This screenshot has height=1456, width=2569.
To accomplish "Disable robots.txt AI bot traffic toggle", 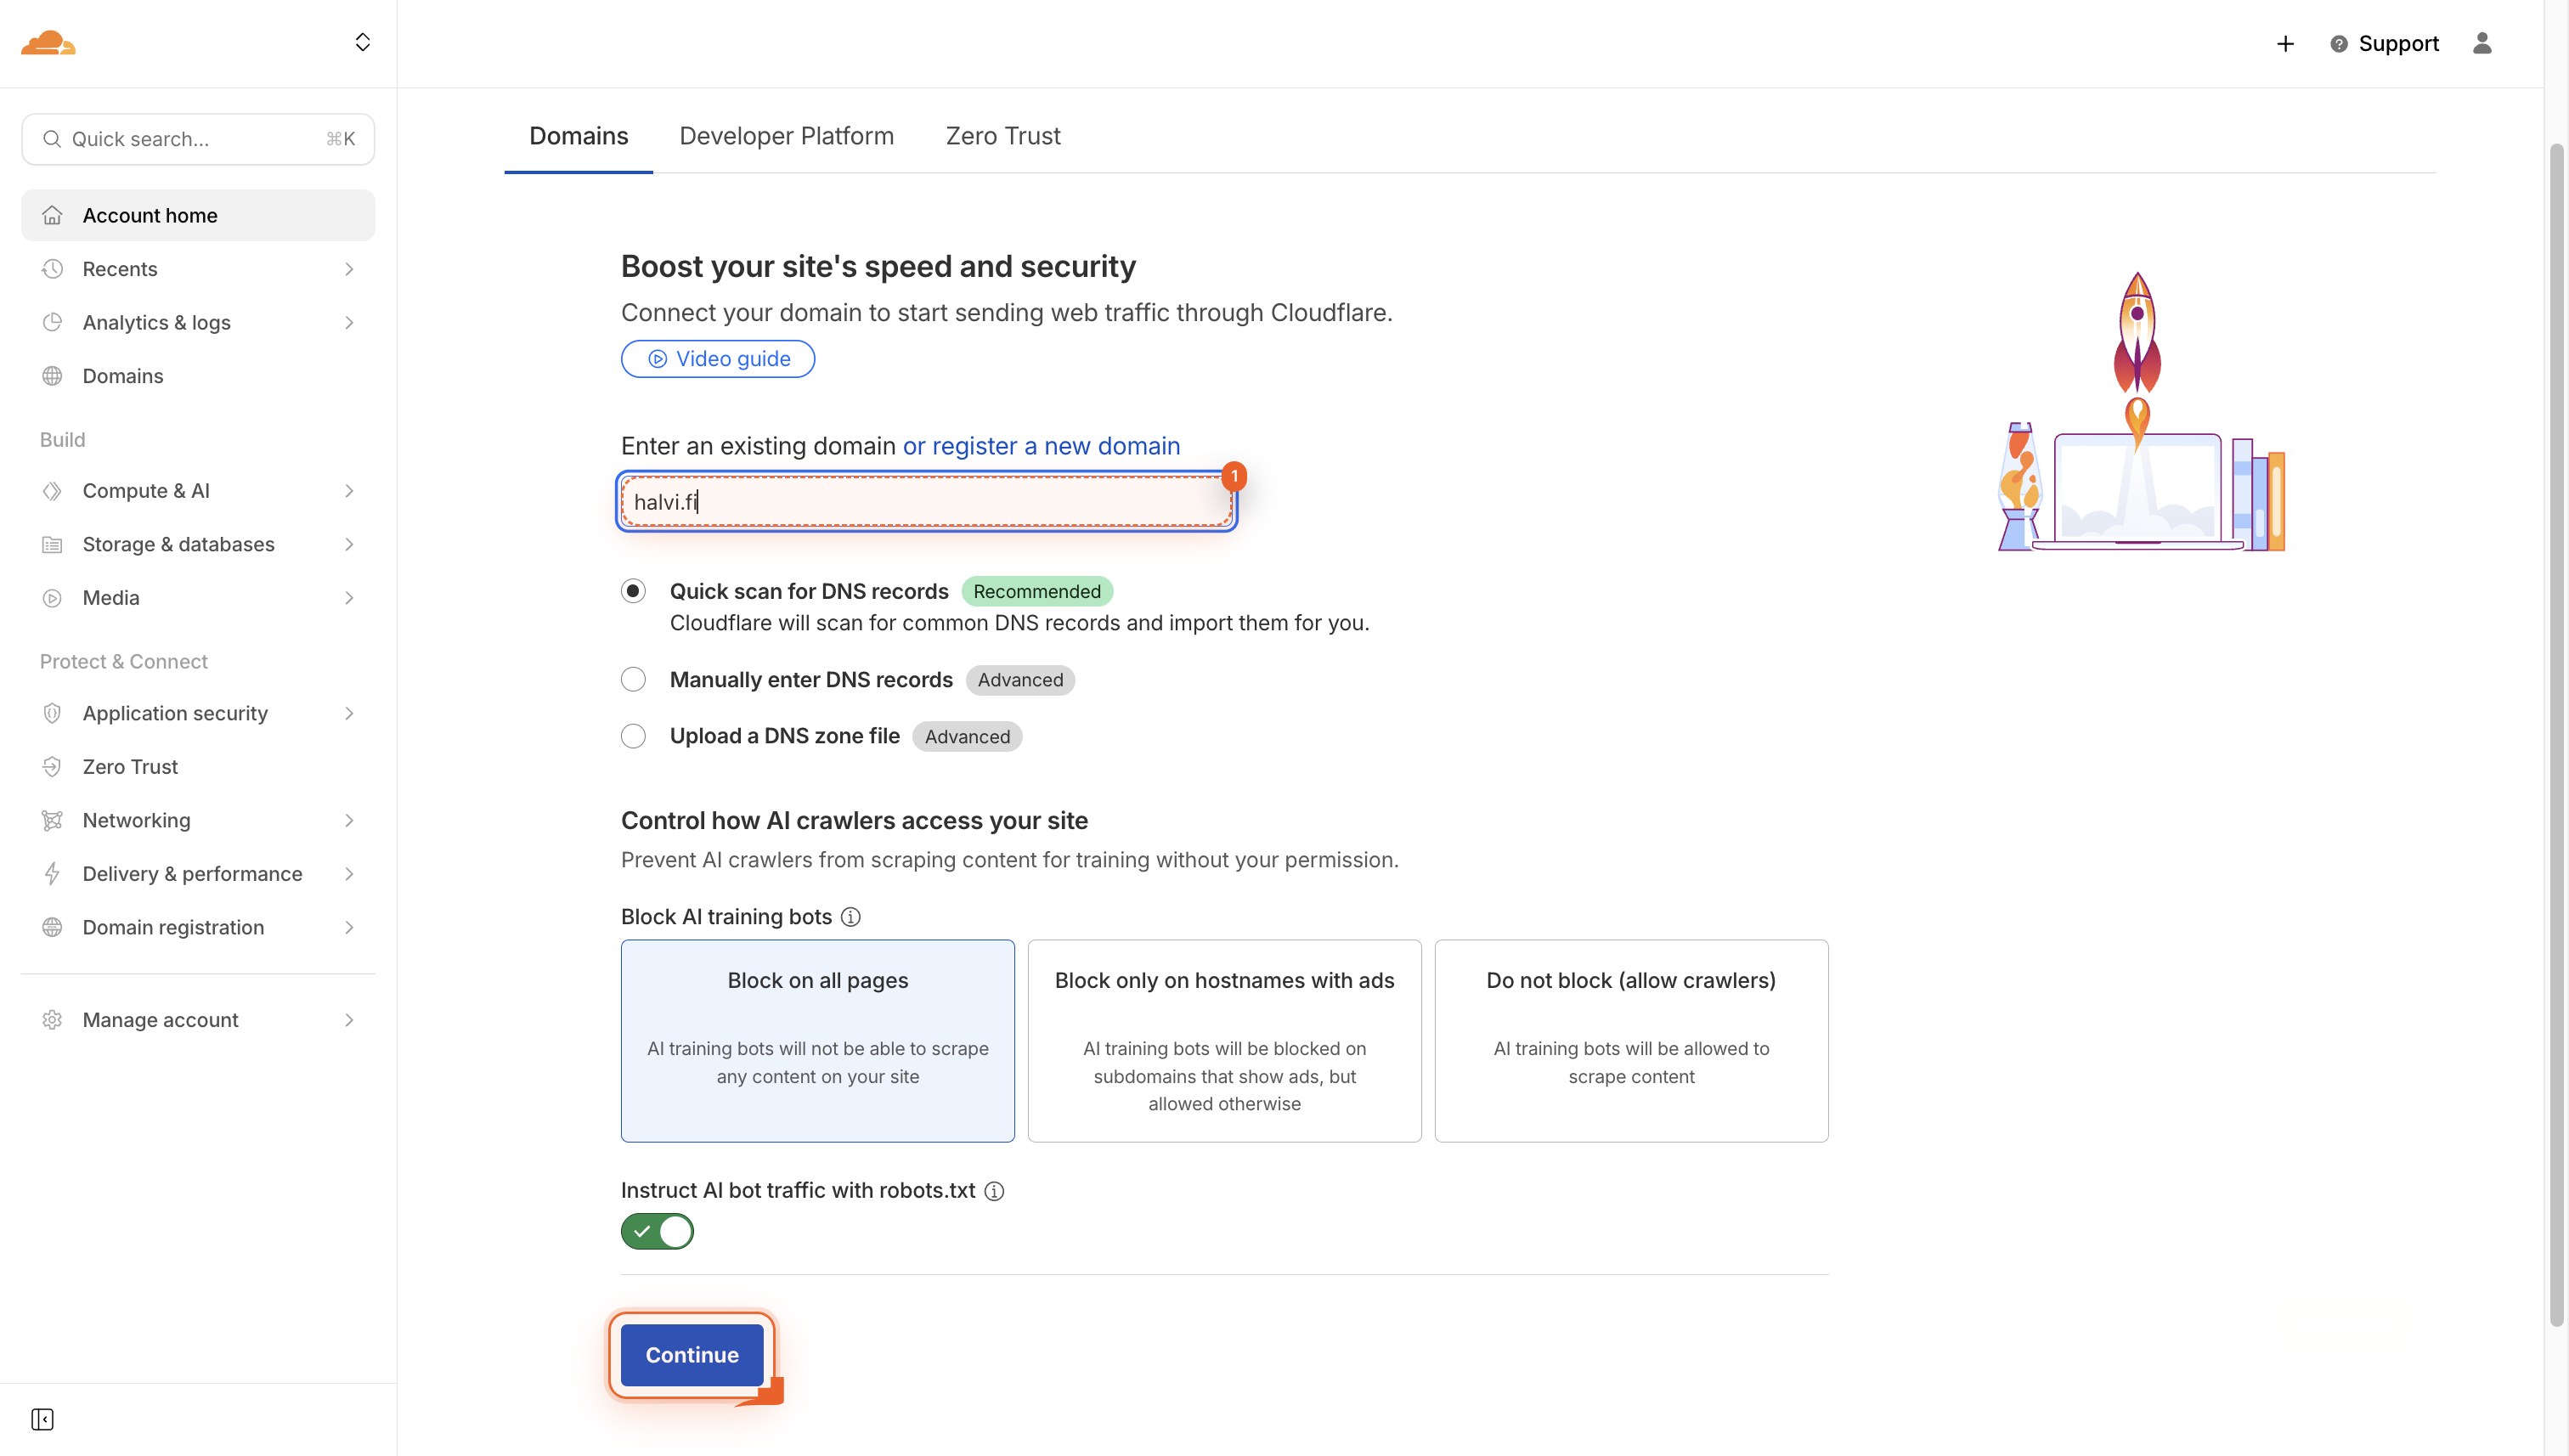I will pyautogui.click(x=657, y=1231).
